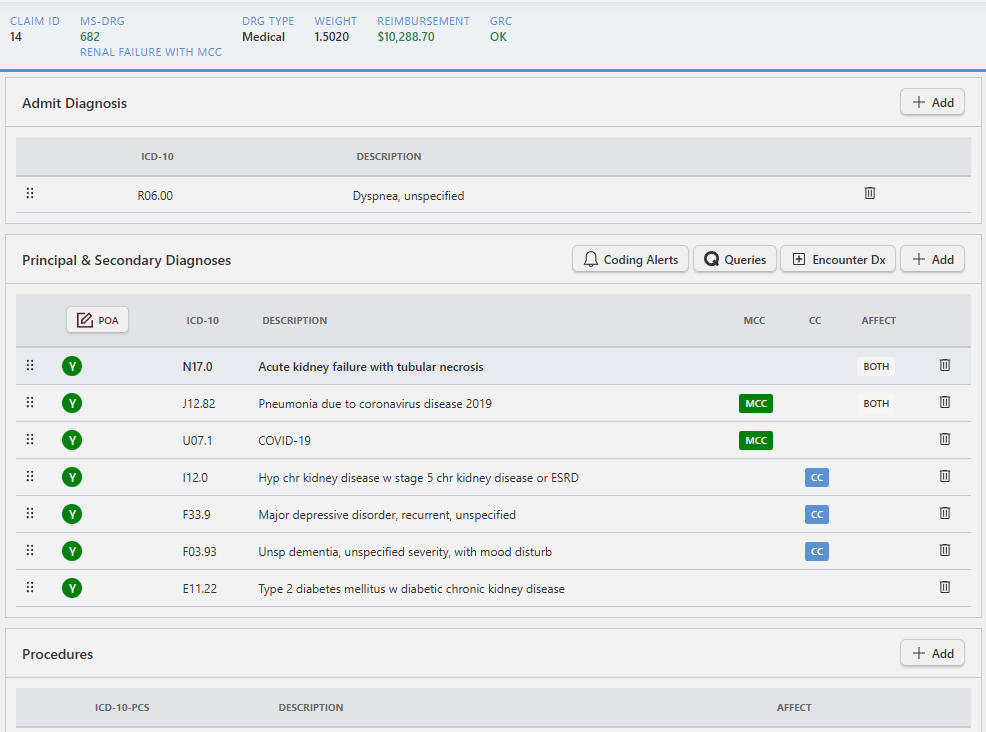Open Coding Alerts via the bell icon
The image size is (986, 732).
590,259
